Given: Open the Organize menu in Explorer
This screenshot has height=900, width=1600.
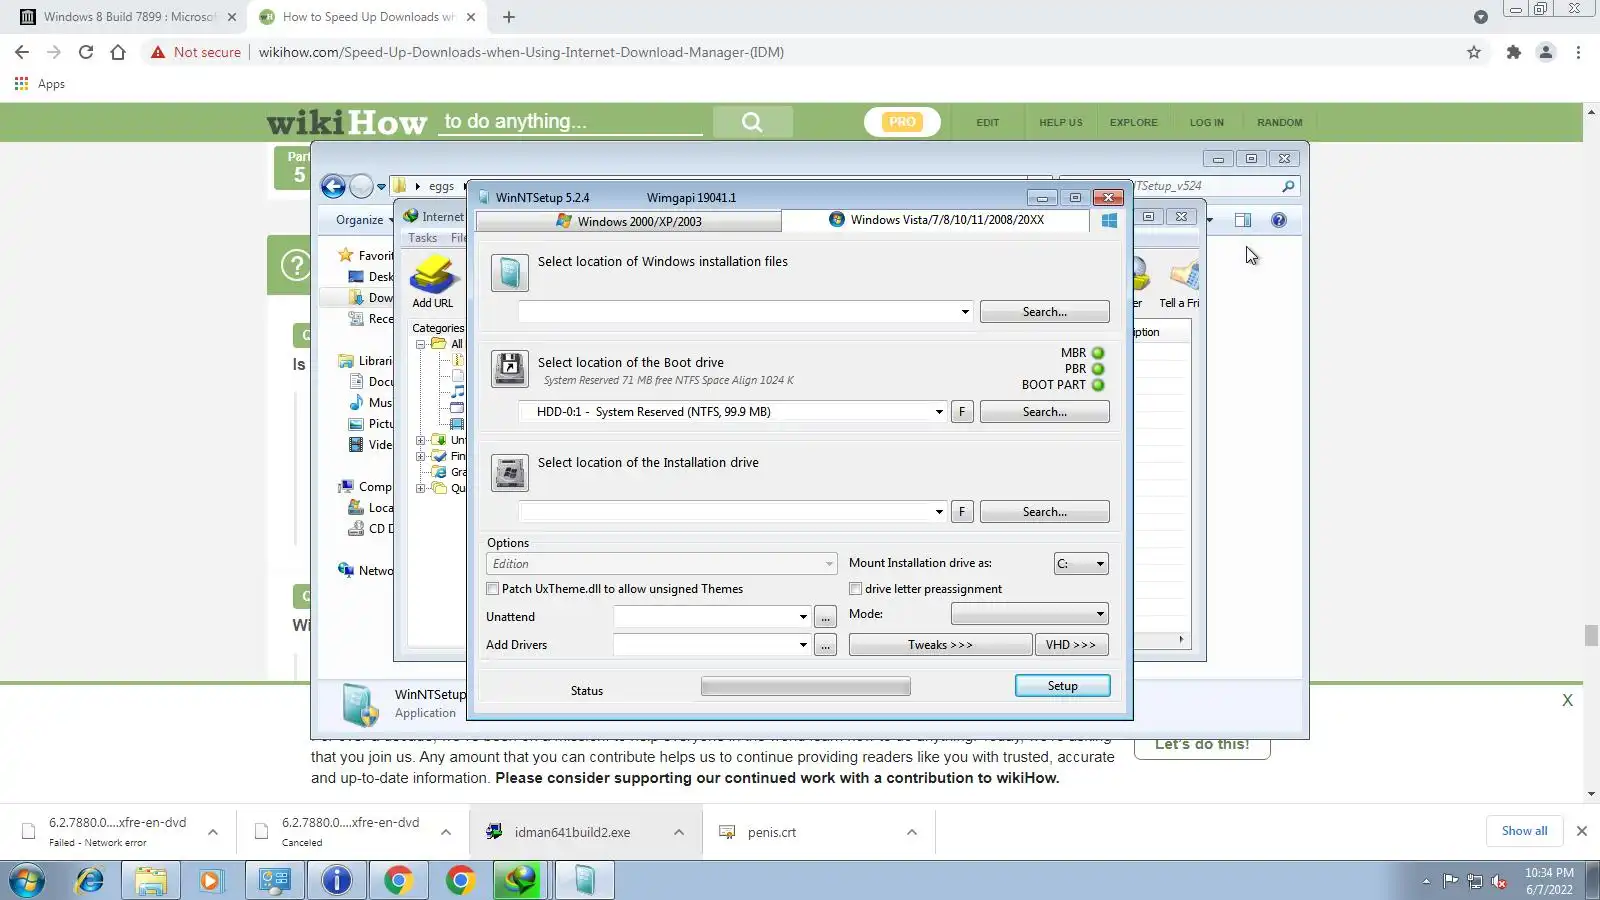Looking at the screenshot, I should (x=364, y=220).
